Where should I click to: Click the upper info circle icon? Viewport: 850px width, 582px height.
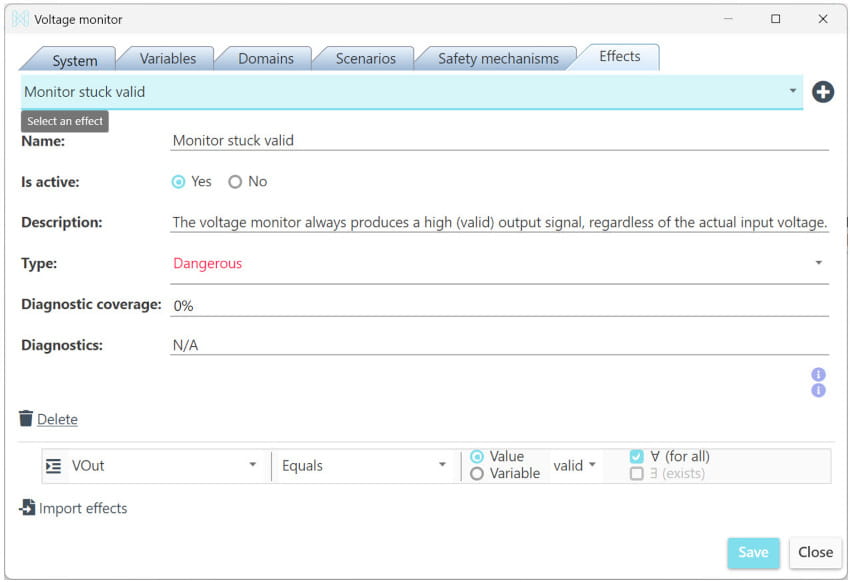click(818, 374)
